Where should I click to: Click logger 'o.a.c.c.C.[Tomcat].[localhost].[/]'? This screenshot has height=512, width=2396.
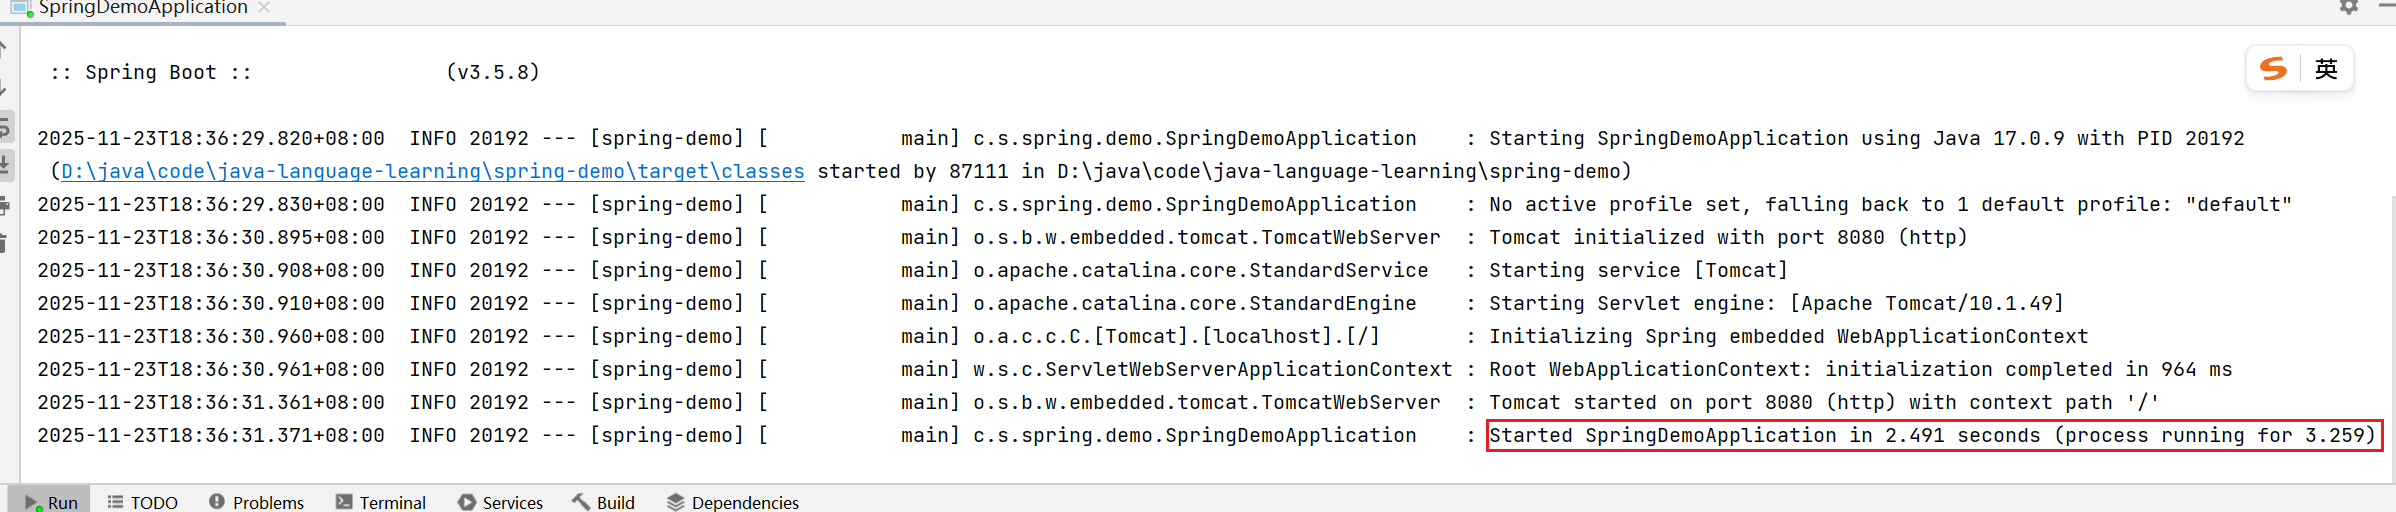click(1177, 336)
